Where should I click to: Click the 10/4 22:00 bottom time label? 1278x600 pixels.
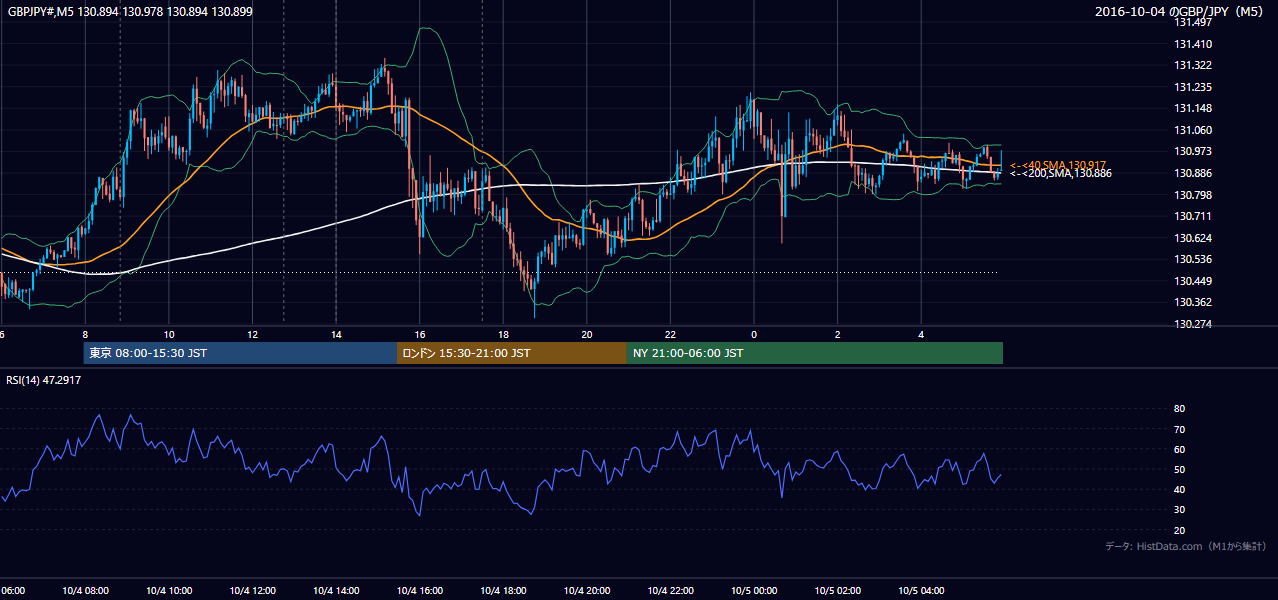click(x=670, y=590)
